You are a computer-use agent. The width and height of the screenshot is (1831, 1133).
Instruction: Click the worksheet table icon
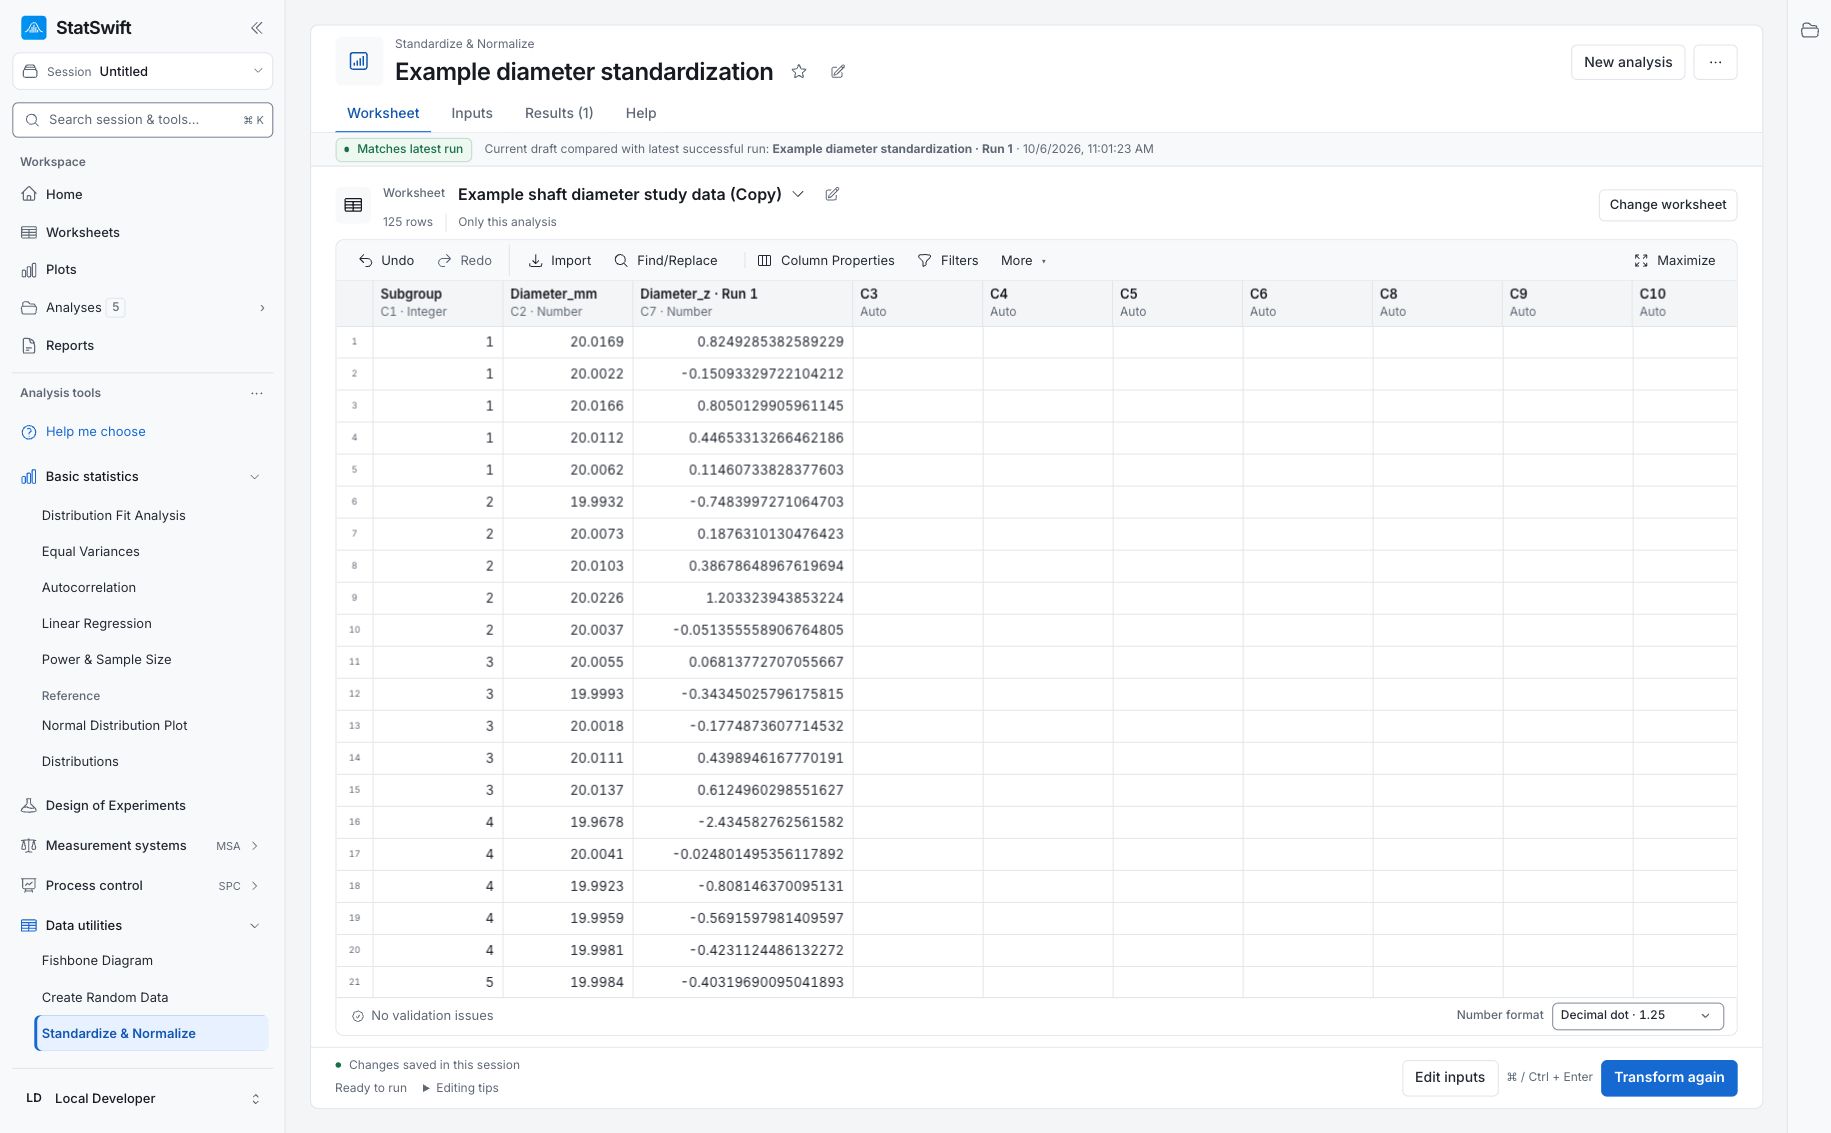353,205
